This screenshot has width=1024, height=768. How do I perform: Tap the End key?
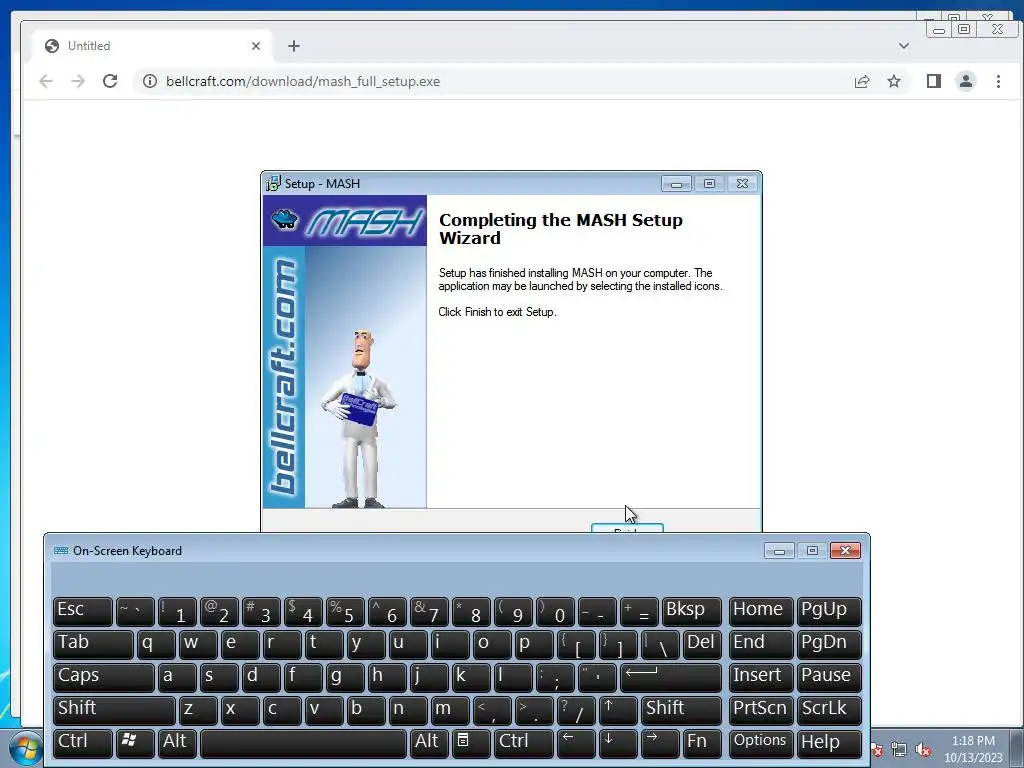point(760,644)
